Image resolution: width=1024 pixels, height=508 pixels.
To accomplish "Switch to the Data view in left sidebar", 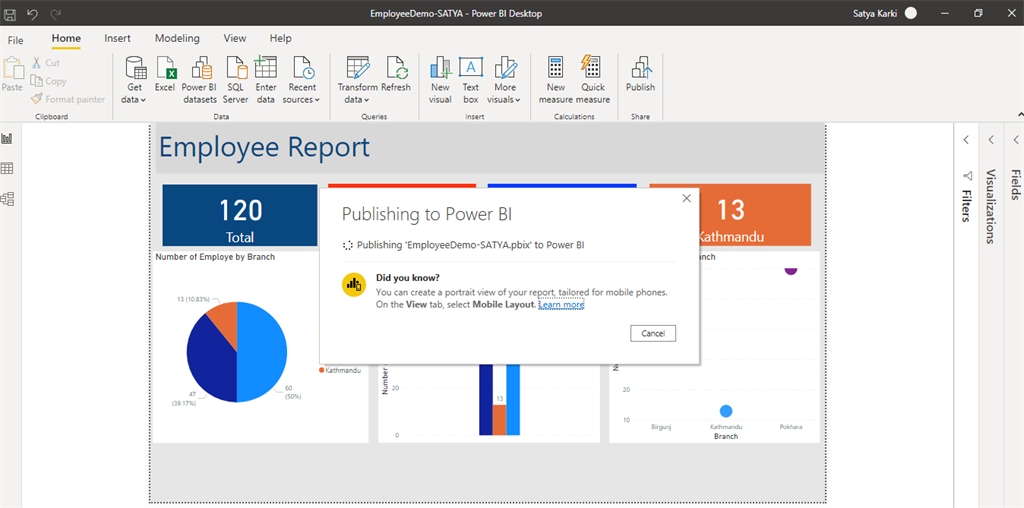I will pyautogui.click(x=8, y=169).
